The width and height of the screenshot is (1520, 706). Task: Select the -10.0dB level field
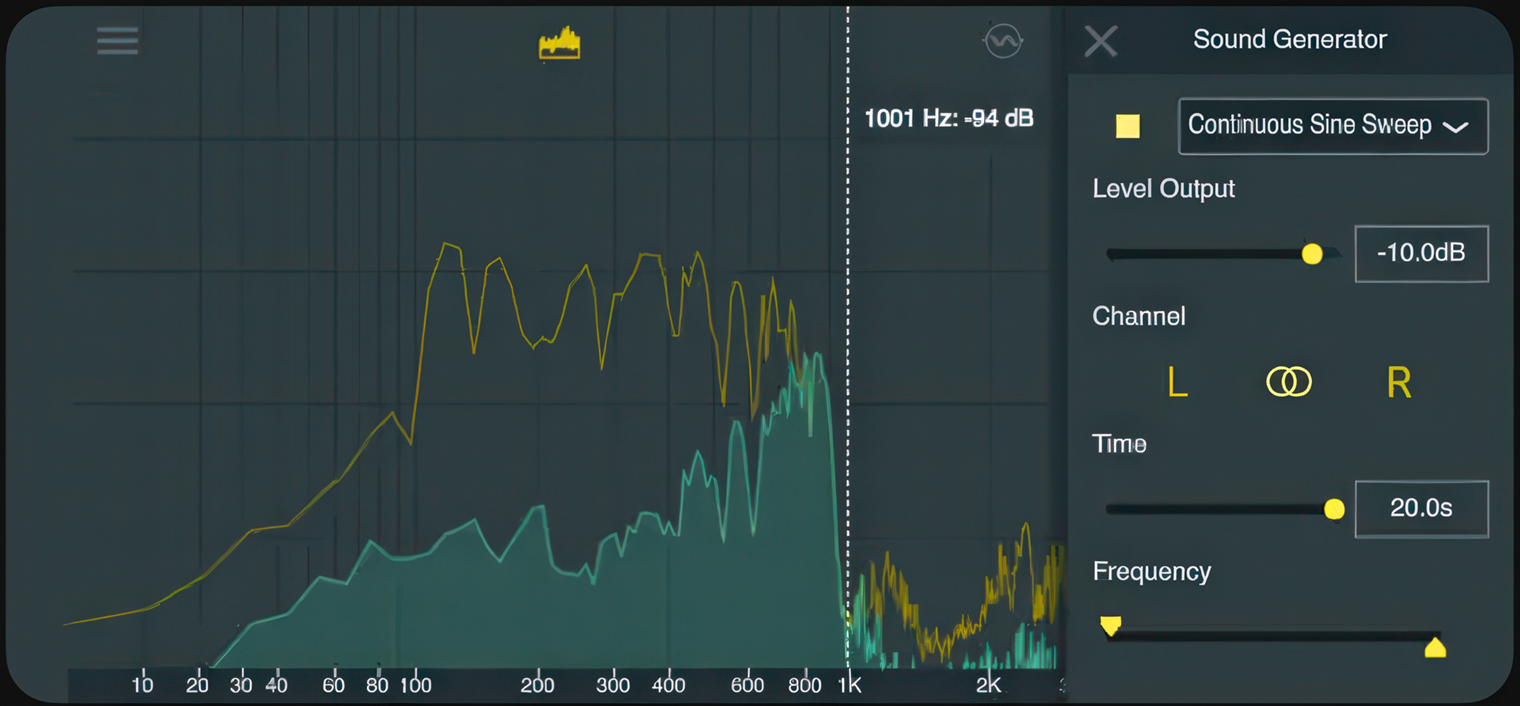(1420, 253)
